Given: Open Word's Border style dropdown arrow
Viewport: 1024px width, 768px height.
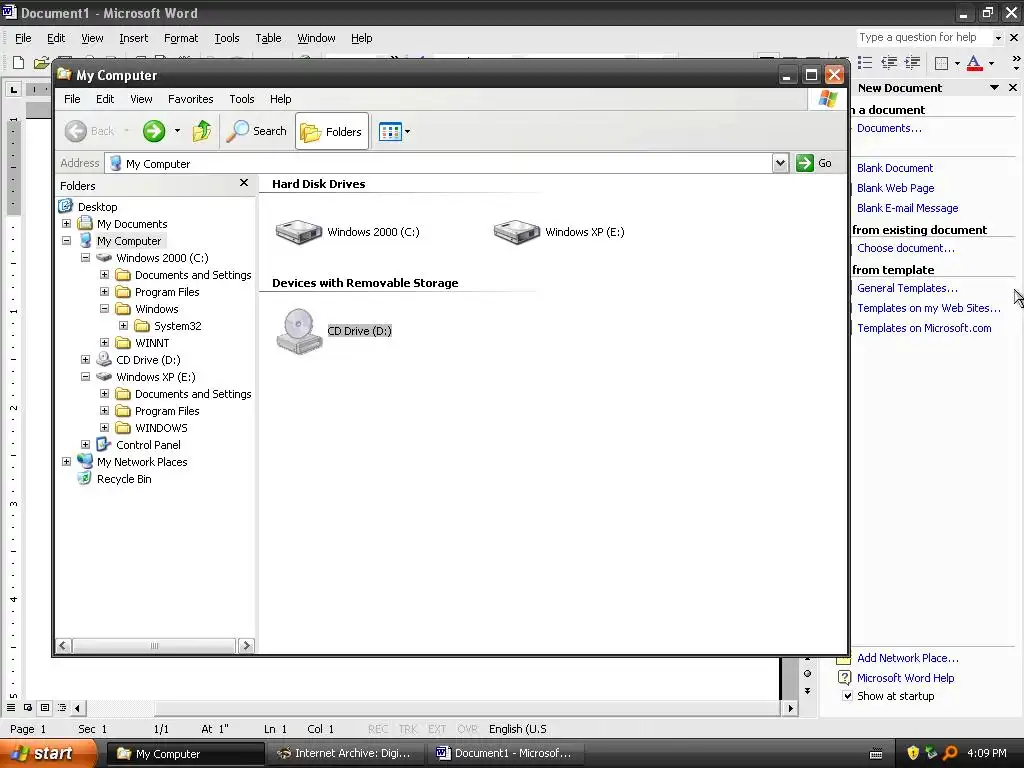Looking at the screenshot, I should click(957, 63).
